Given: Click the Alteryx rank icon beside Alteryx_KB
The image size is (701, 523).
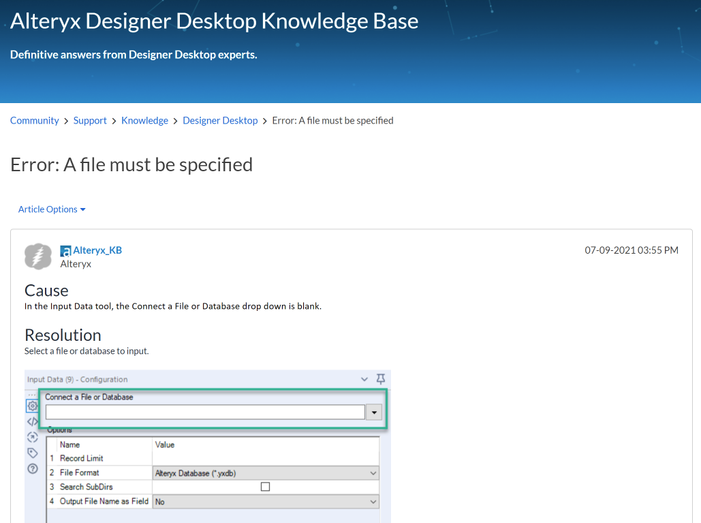Looking at the screenshot, I should click(x=65, y=251).
